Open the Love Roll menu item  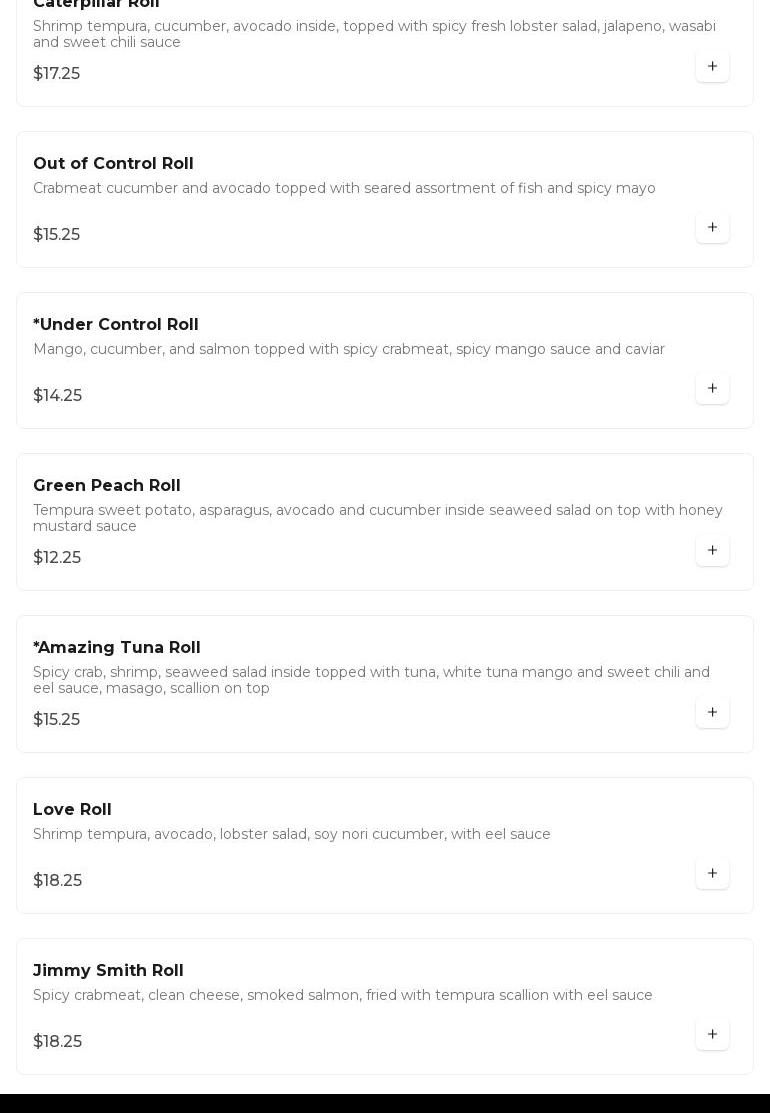(x=72, y=810)
